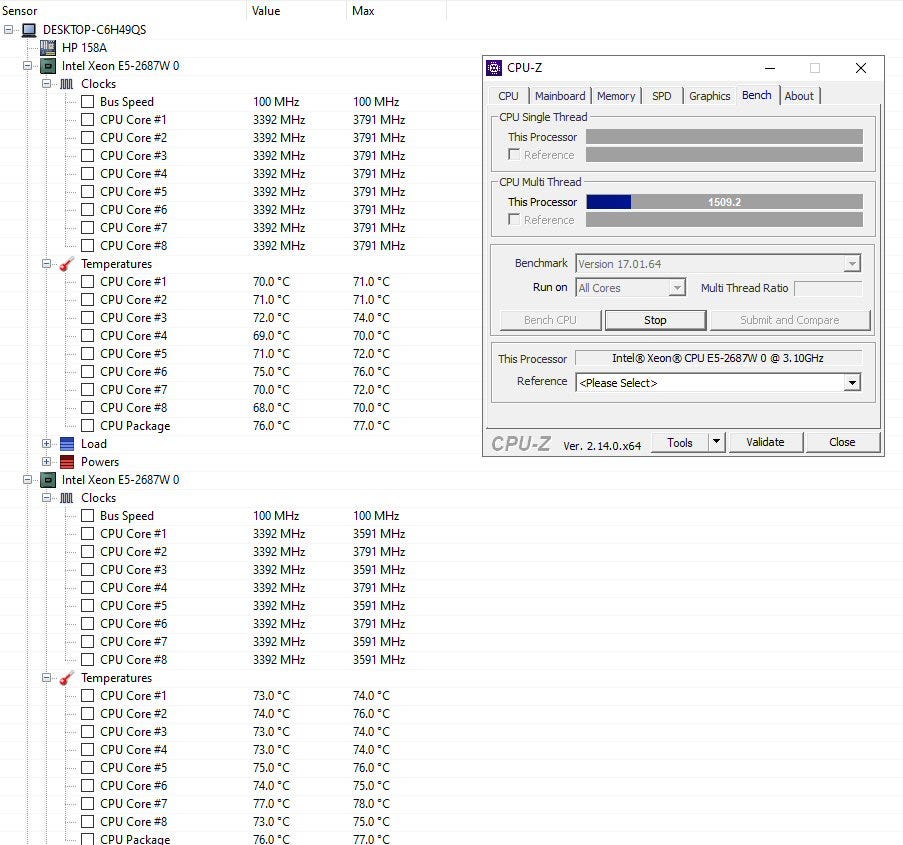Click the first CPU's Clocks icon

pos(67,84)
